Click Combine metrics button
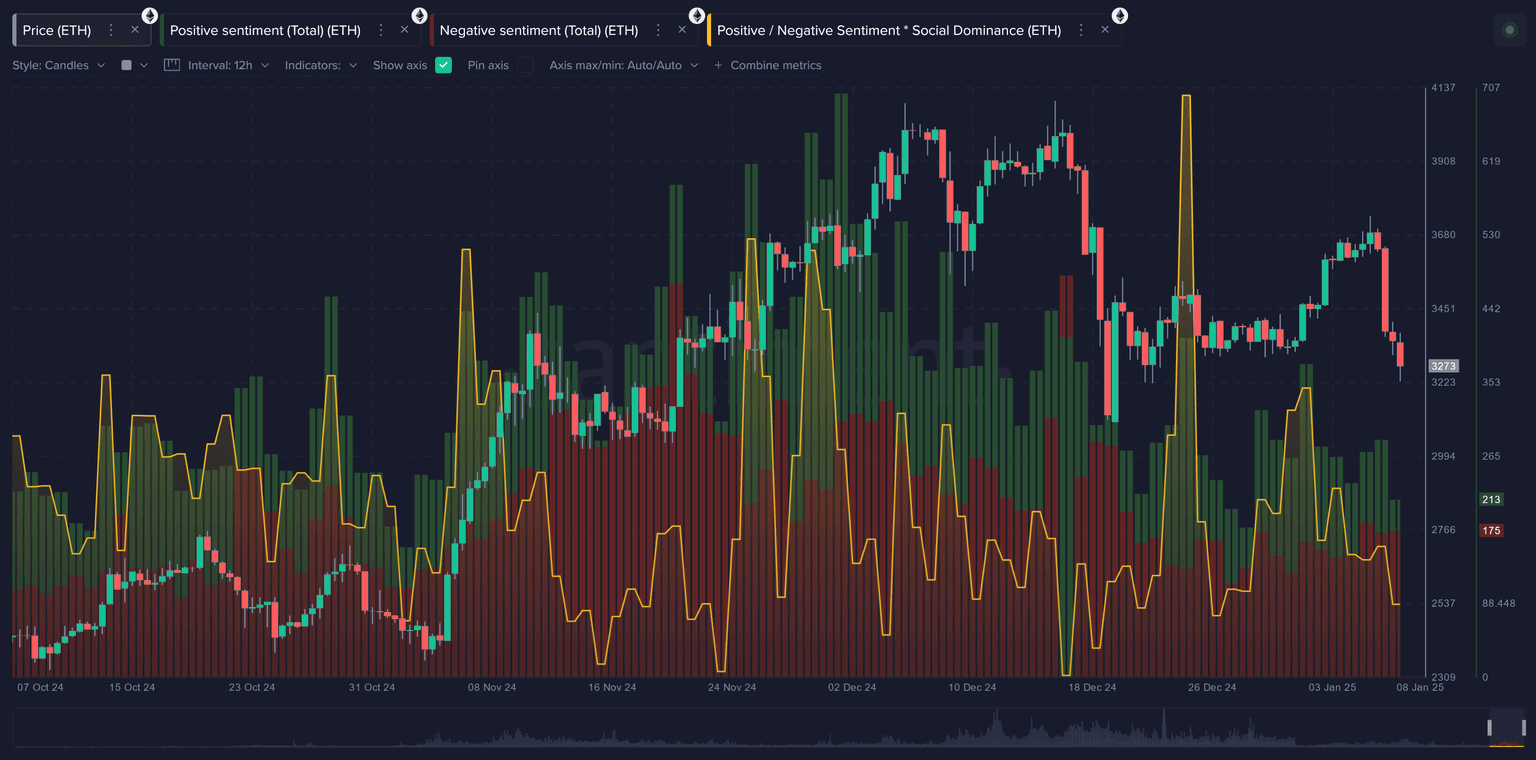The image size is (1536, 760). pyautogui.click(x=767, y=65)
